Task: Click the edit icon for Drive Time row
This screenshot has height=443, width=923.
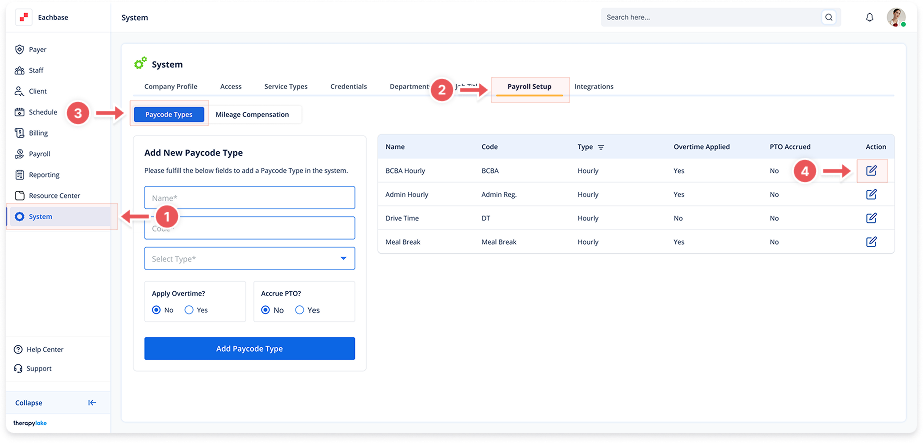Action: coord(871,218)
